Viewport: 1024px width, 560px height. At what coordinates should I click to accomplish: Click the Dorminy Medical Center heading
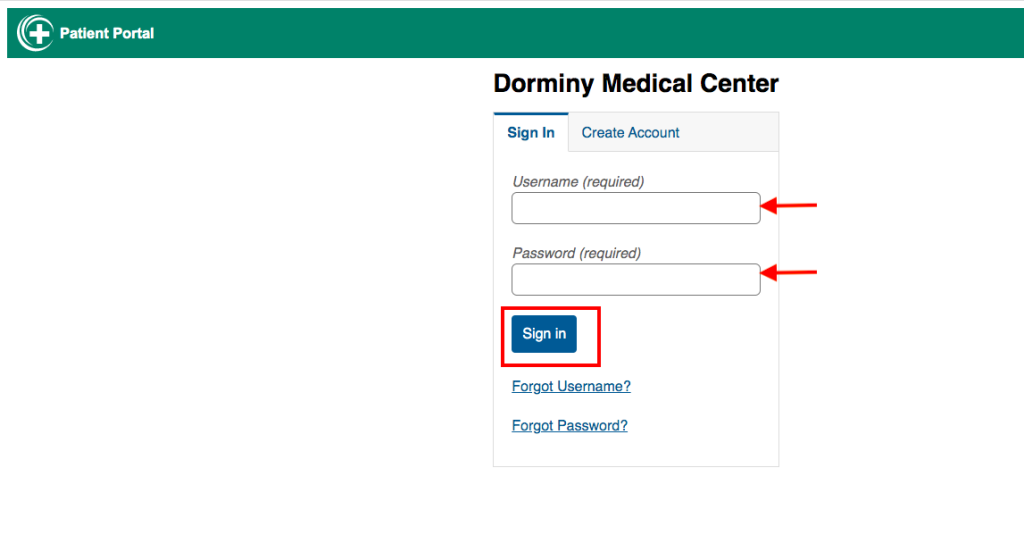[x=636, y=84]
